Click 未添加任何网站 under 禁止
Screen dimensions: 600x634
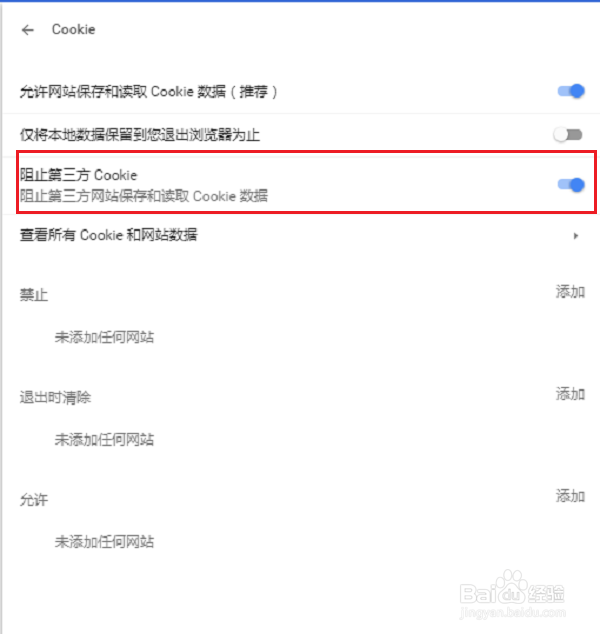[104, 337]
